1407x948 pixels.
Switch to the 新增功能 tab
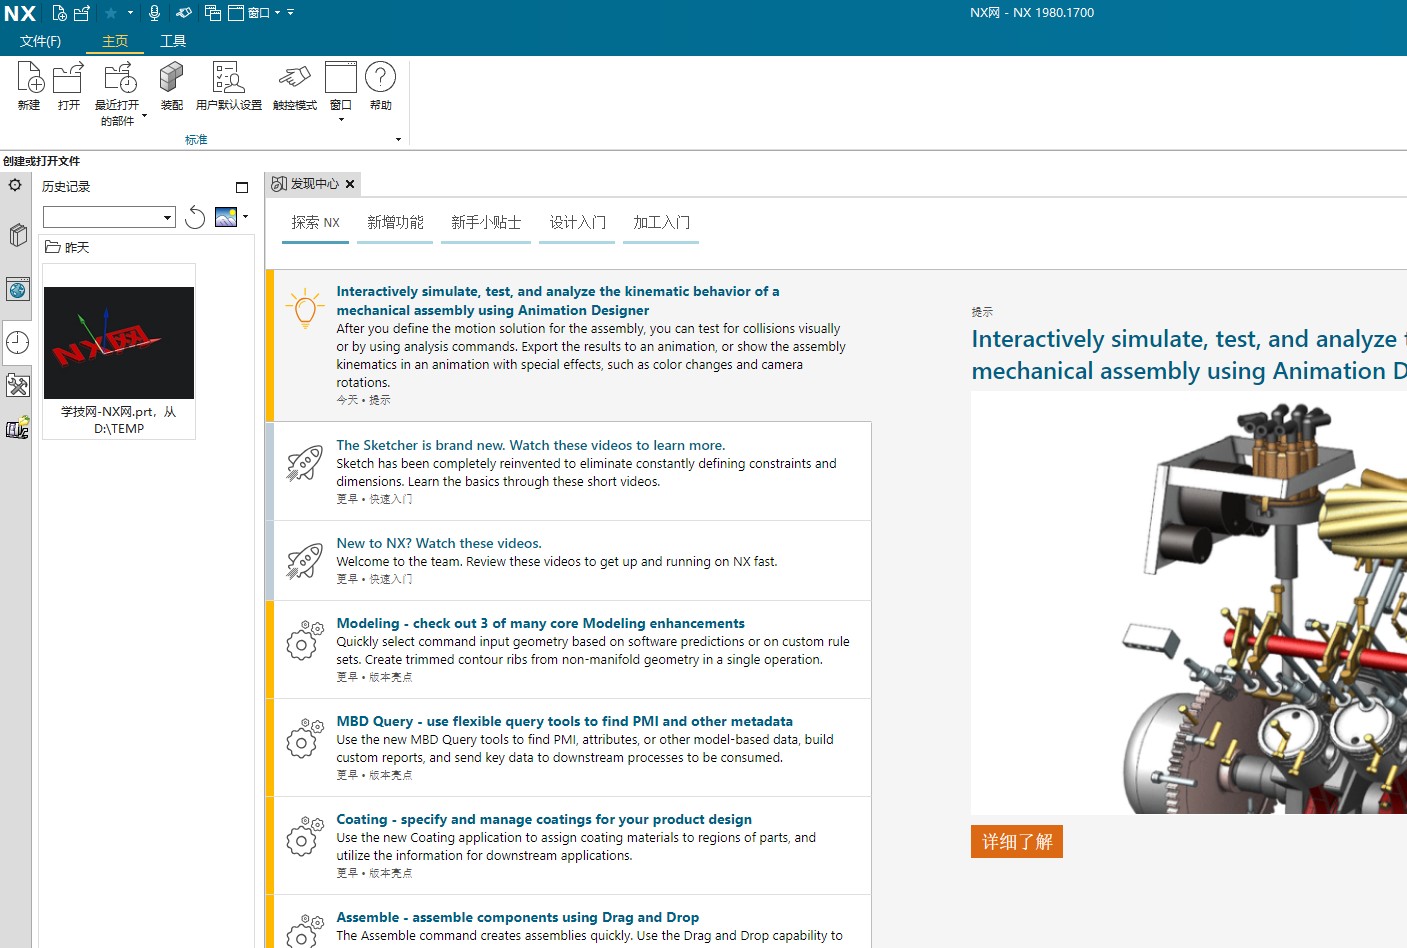[395, 222]
